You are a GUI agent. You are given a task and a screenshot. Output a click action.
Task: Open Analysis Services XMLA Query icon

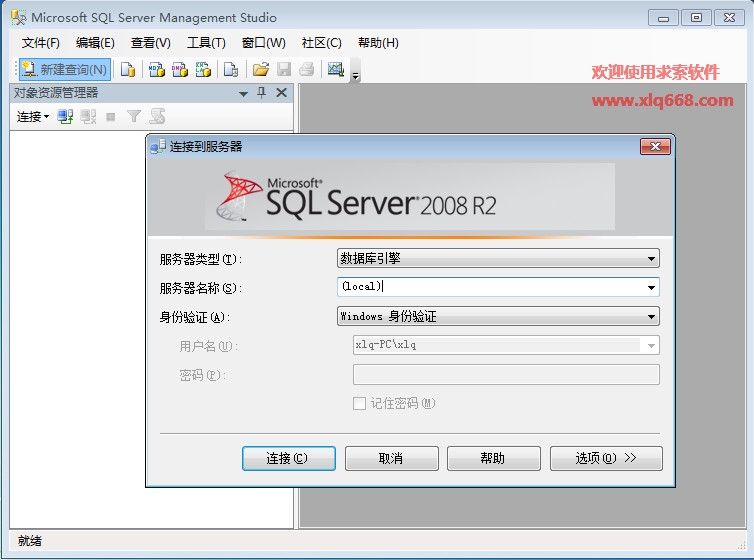pos(203,69)
